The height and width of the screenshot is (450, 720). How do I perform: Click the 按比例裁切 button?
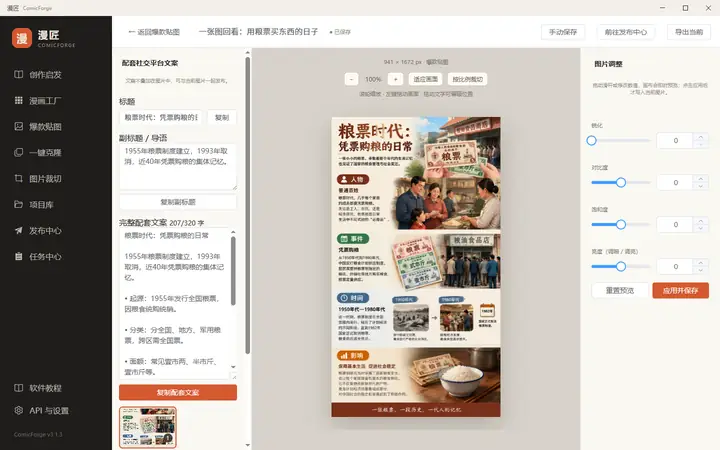pos(467,79)
